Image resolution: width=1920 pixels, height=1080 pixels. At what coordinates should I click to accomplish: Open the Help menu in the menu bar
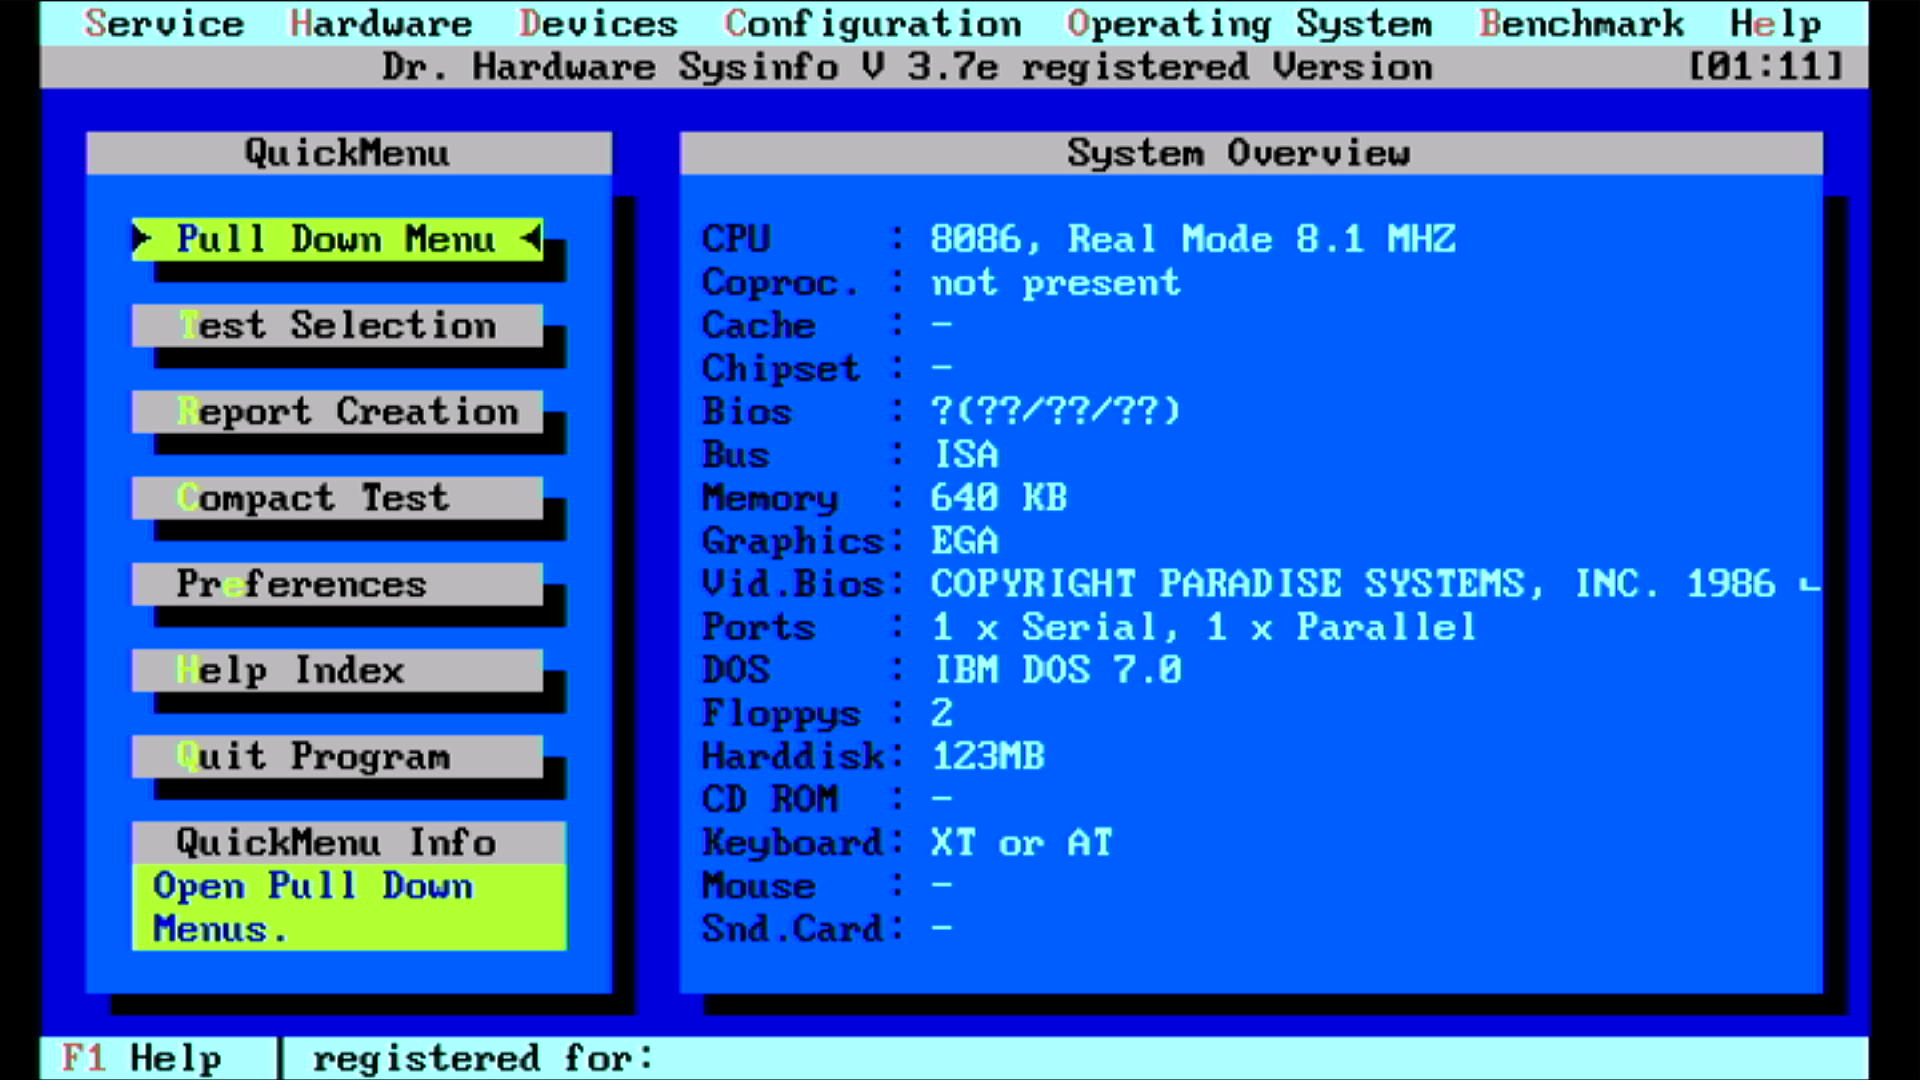coord(1776,23)
